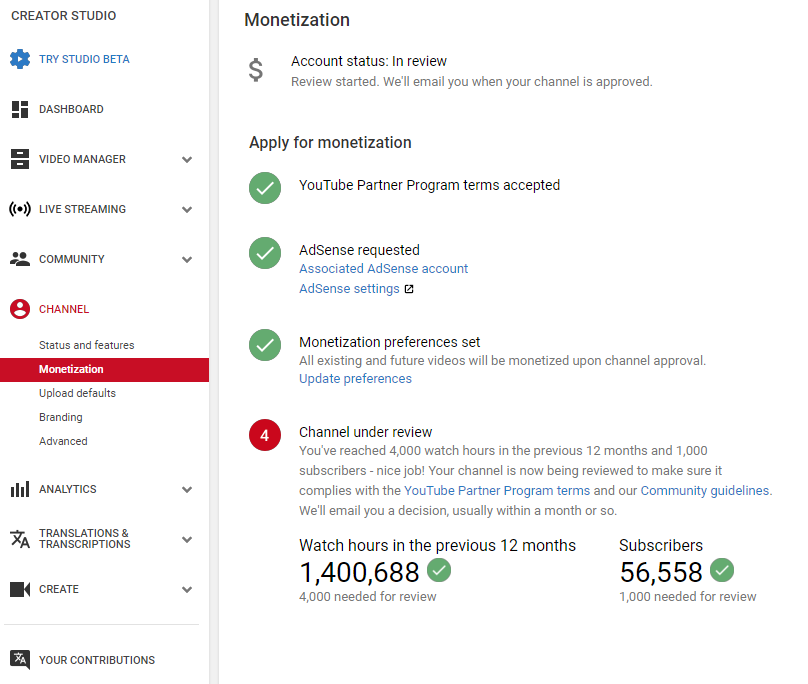This screenshot has width=808, height=684.
Task: Click the Channel under review heading
Action: 365,432
